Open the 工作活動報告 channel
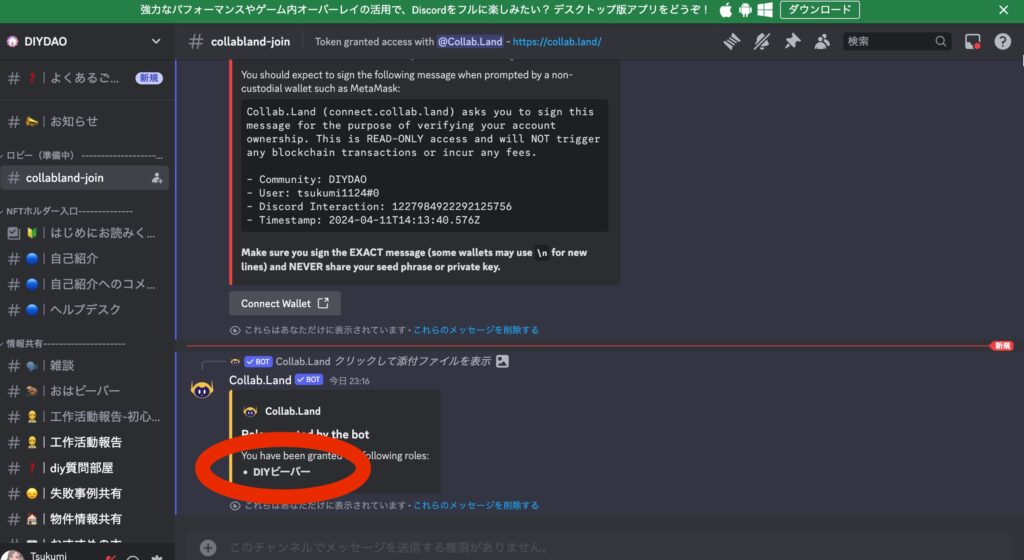 (85, 442)
